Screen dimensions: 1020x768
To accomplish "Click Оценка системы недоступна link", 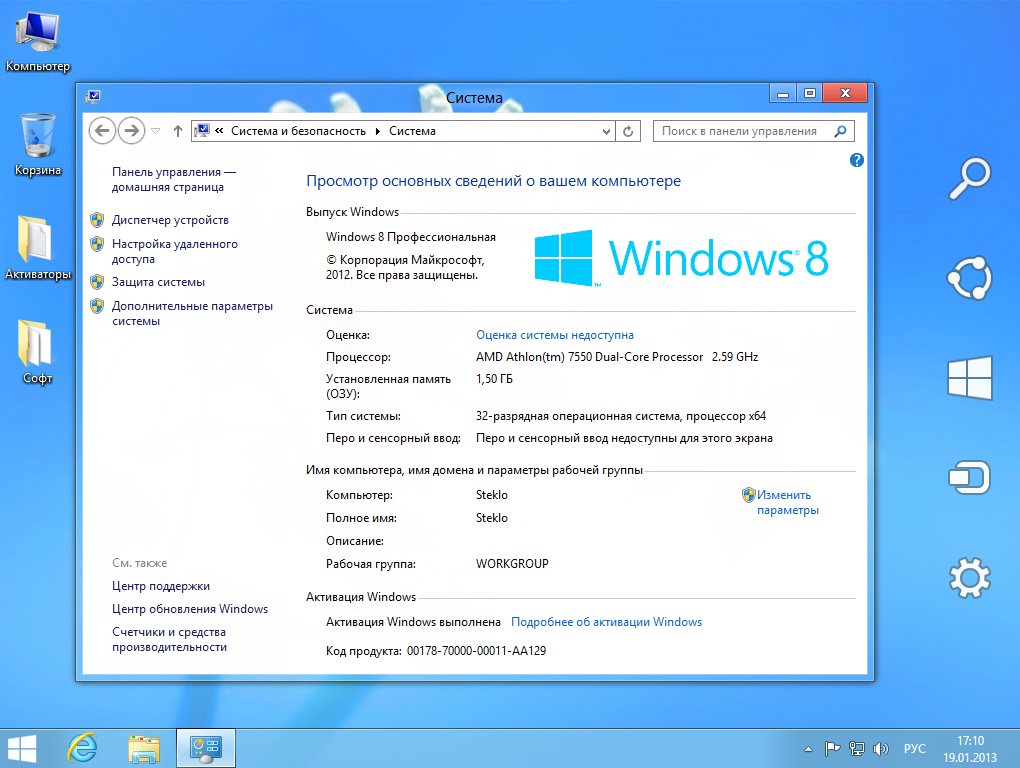I will pyautogui.click(x=554, y=335).
